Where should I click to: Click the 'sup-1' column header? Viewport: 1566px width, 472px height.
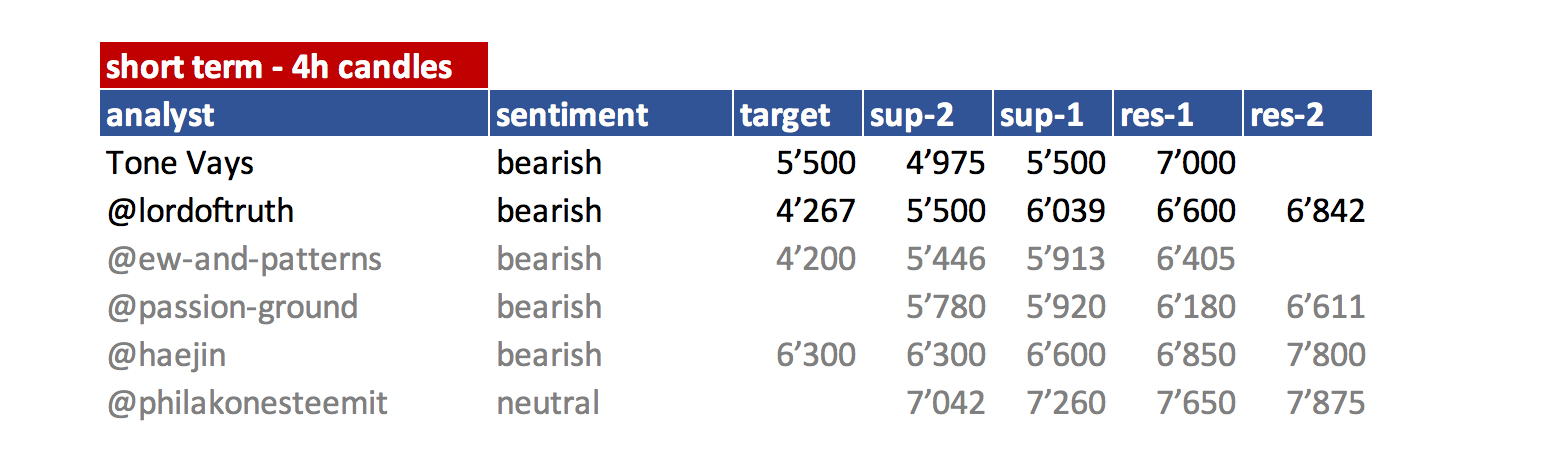1053,113
